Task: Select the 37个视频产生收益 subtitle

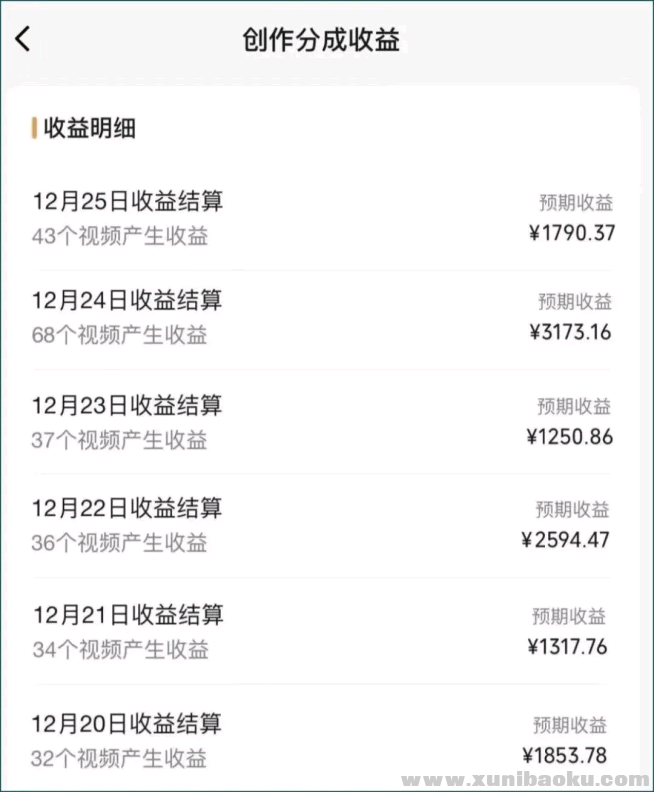Action: coord(120,439)
